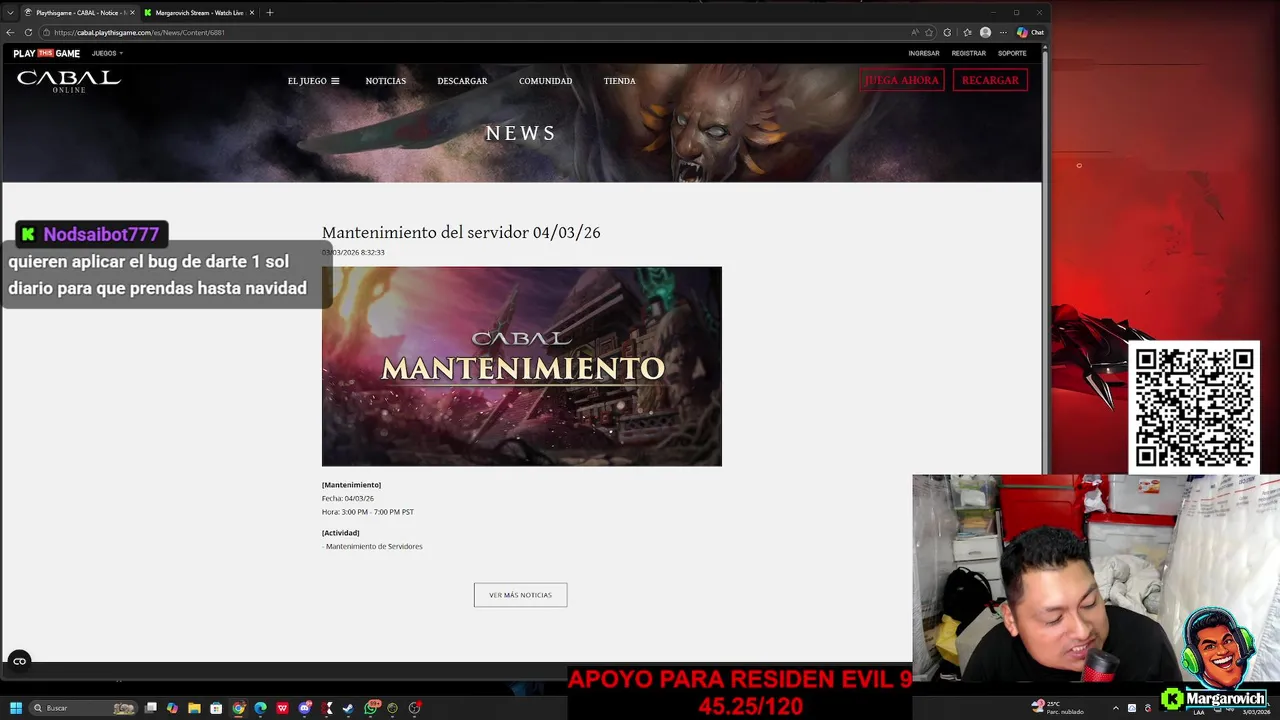Expand the JUEGOS dropdown
The image size is (1280, 720).
pos(107,53)
